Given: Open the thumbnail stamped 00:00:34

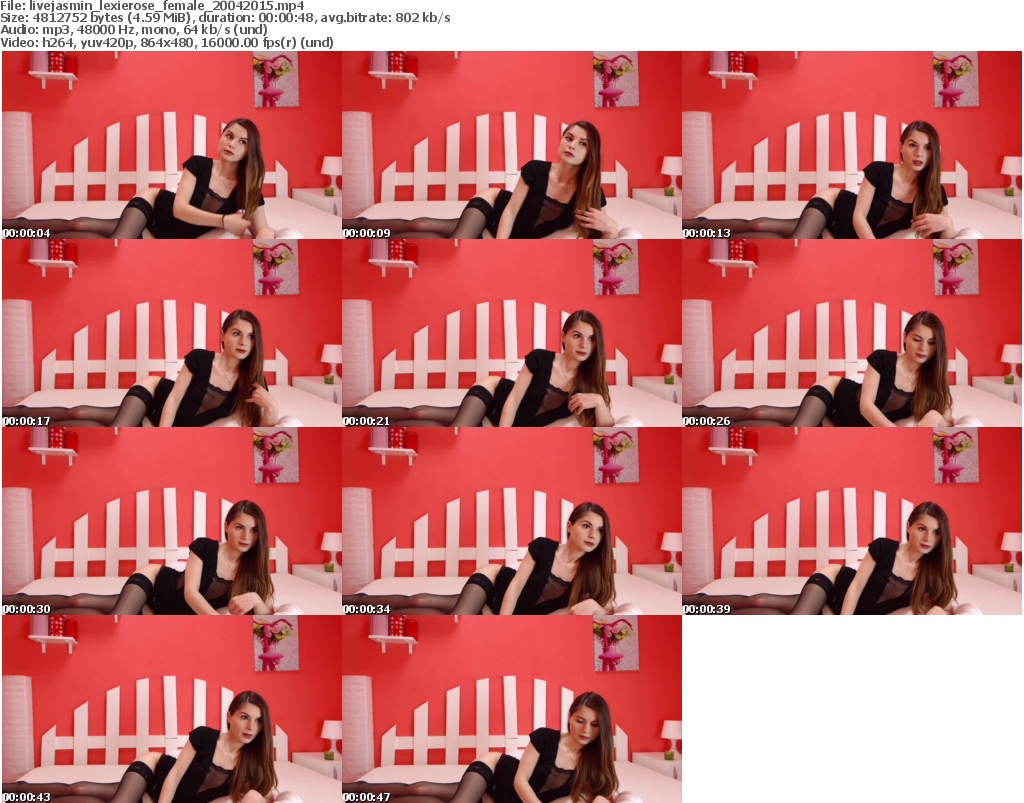Looking at the screenshot, I should pyautogui.click(x=512, y=521).
